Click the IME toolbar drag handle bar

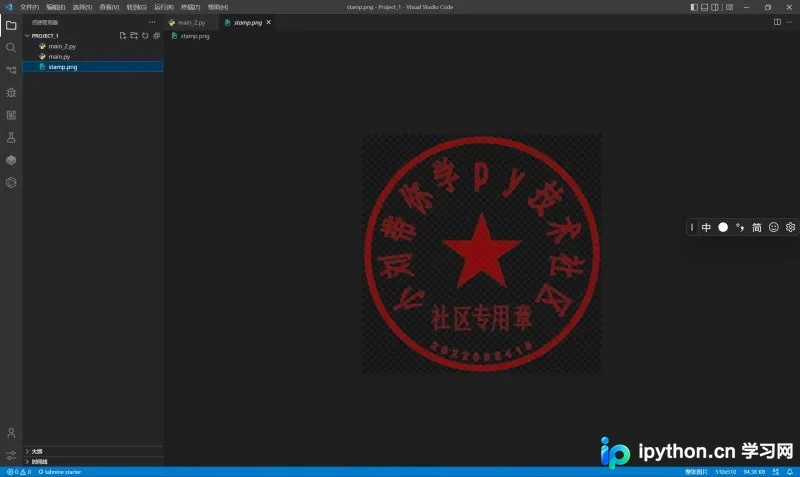(x=692, y=227)
